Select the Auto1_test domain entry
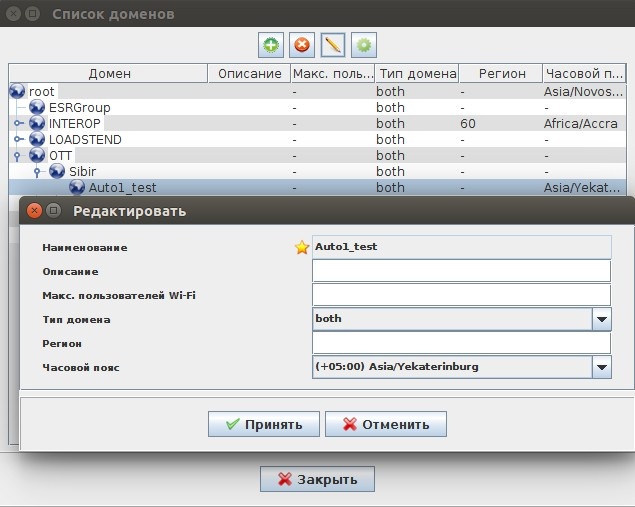 (122, 187)
